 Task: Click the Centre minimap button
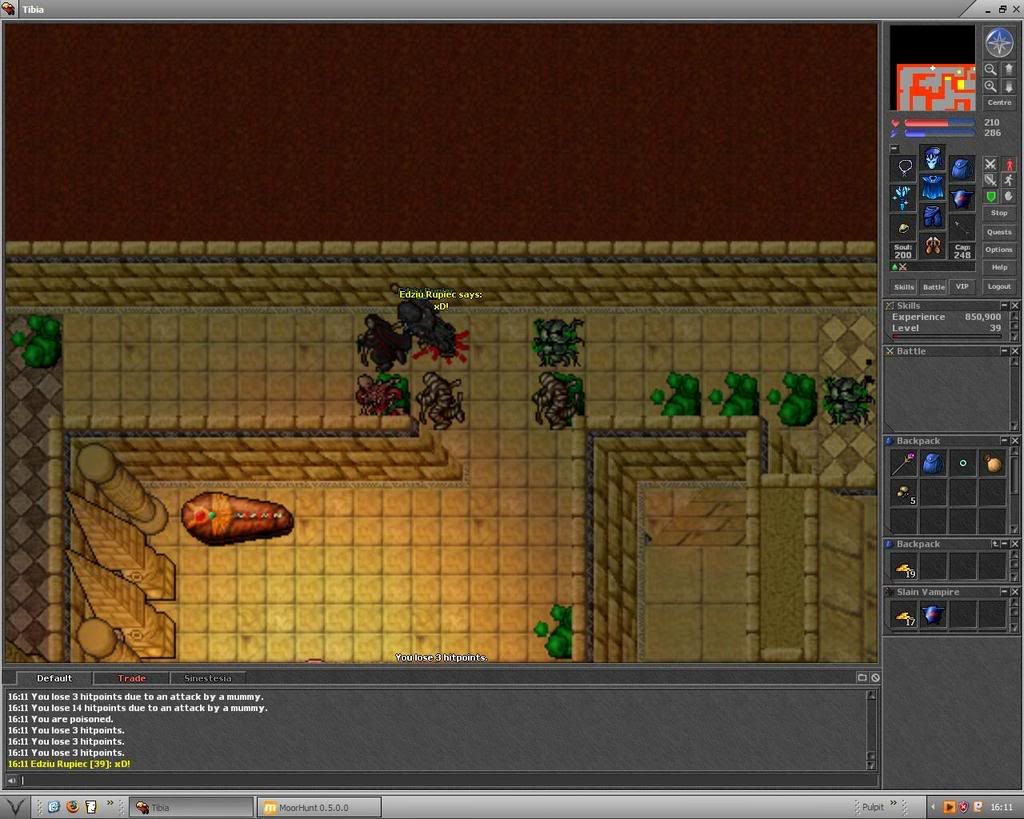pyautogui.click(x=999, y=103)
